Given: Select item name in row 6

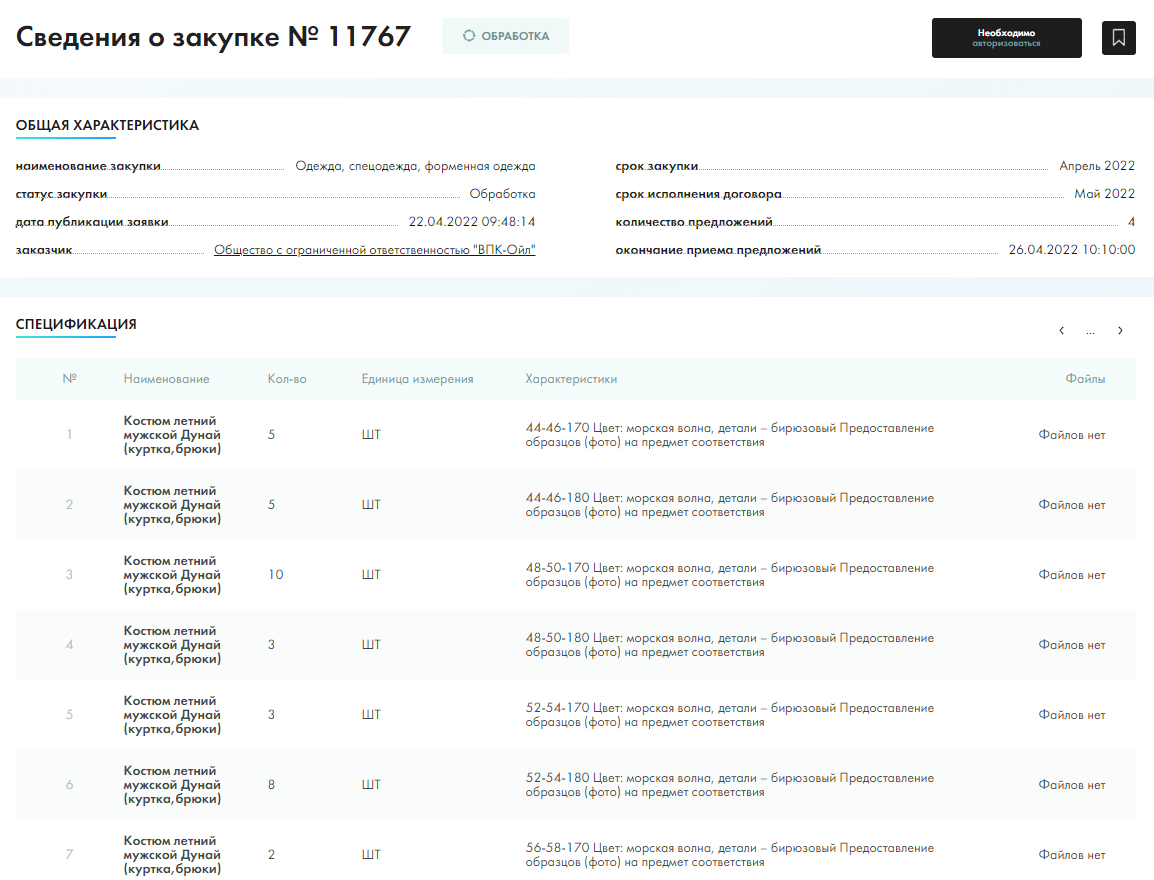Looking at the screenshot, I should click(x=172, y=784).
